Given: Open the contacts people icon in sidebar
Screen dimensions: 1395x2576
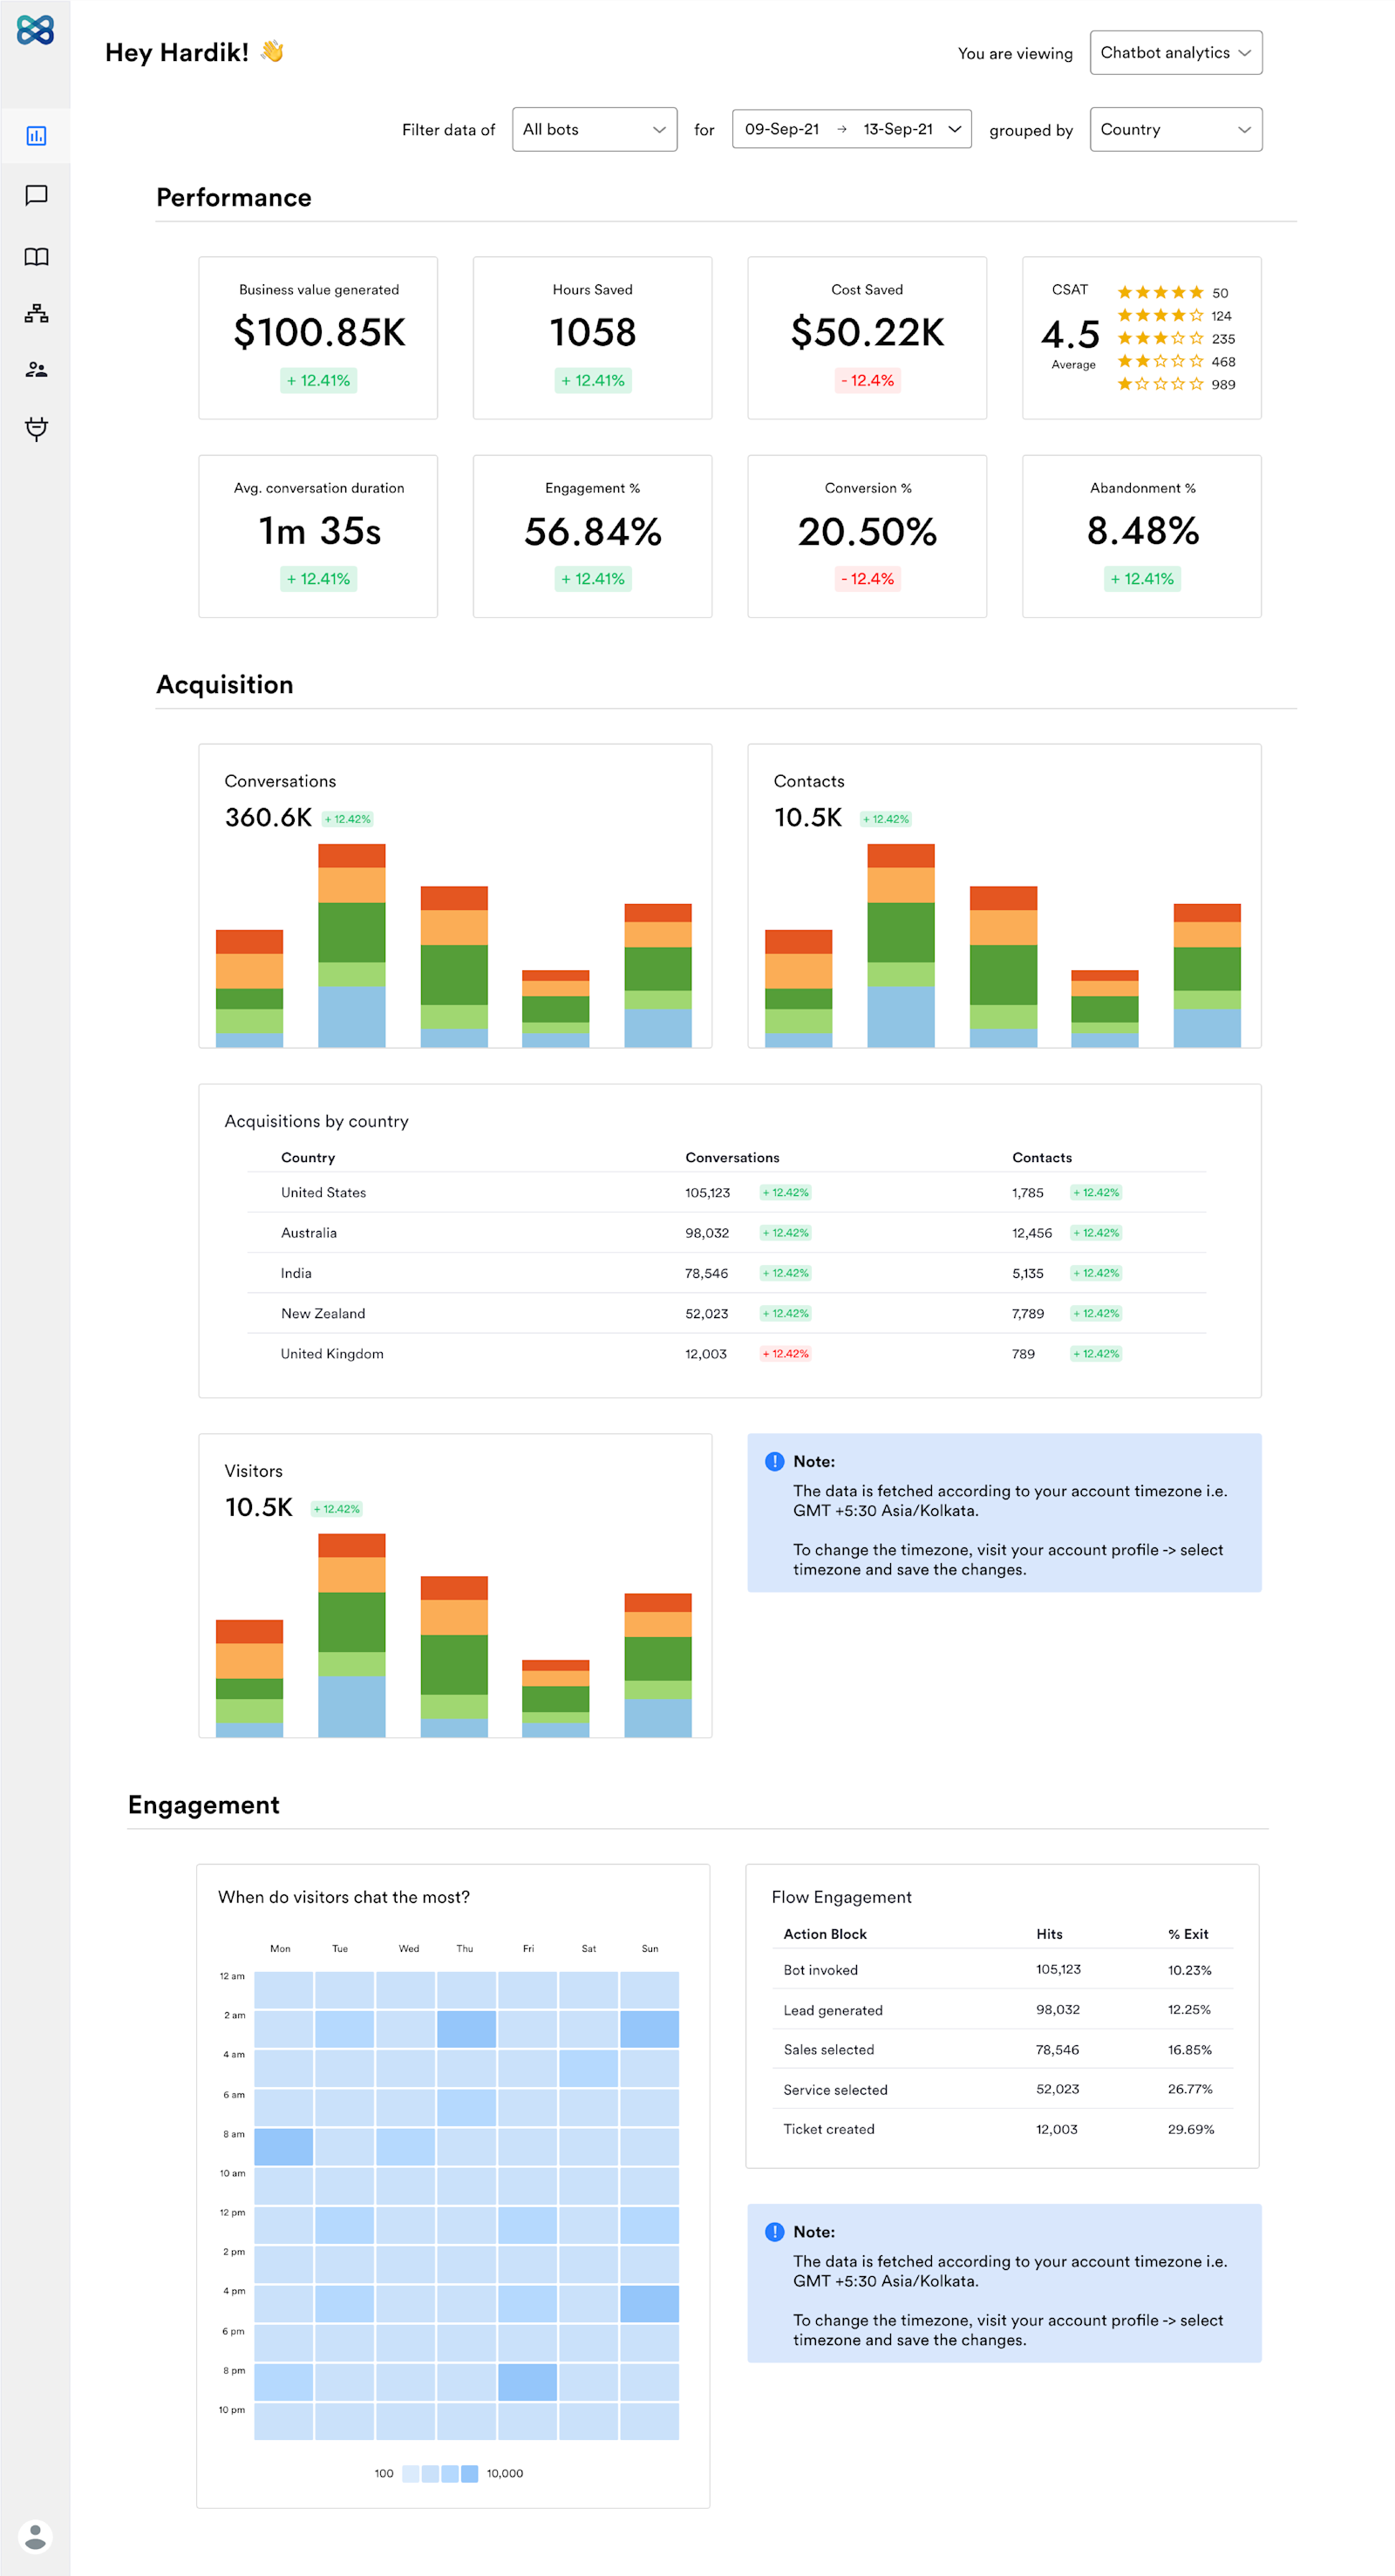Looking at the screenshot, I should tap(36, 370).
